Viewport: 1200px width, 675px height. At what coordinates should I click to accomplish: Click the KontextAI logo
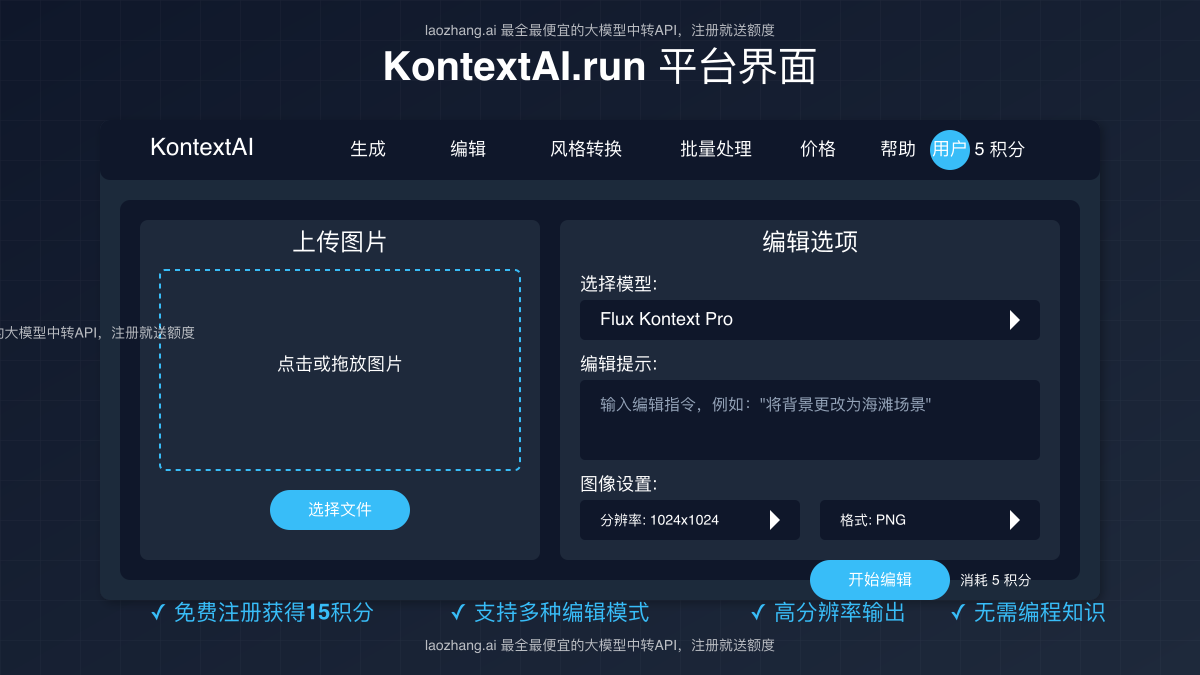pyautogui.click(x=202, y=147)
